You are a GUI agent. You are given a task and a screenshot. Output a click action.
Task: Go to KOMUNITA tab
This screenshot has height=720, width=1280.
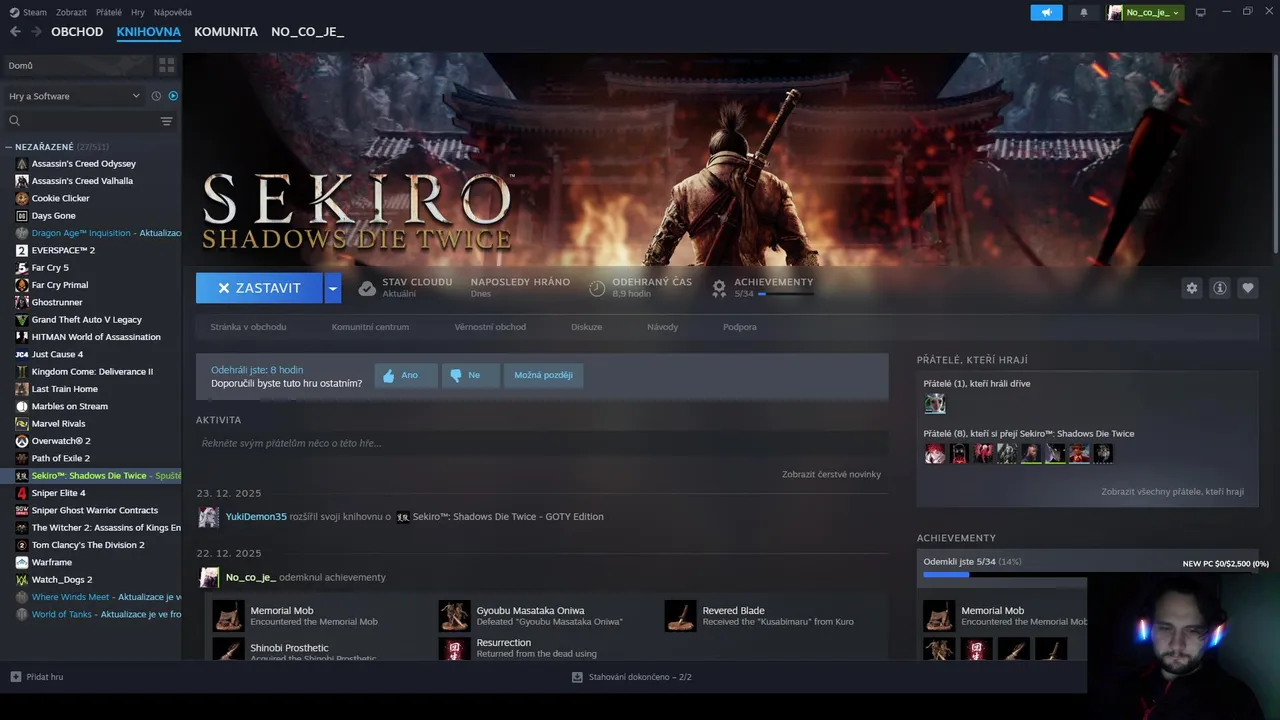point(226,32)
